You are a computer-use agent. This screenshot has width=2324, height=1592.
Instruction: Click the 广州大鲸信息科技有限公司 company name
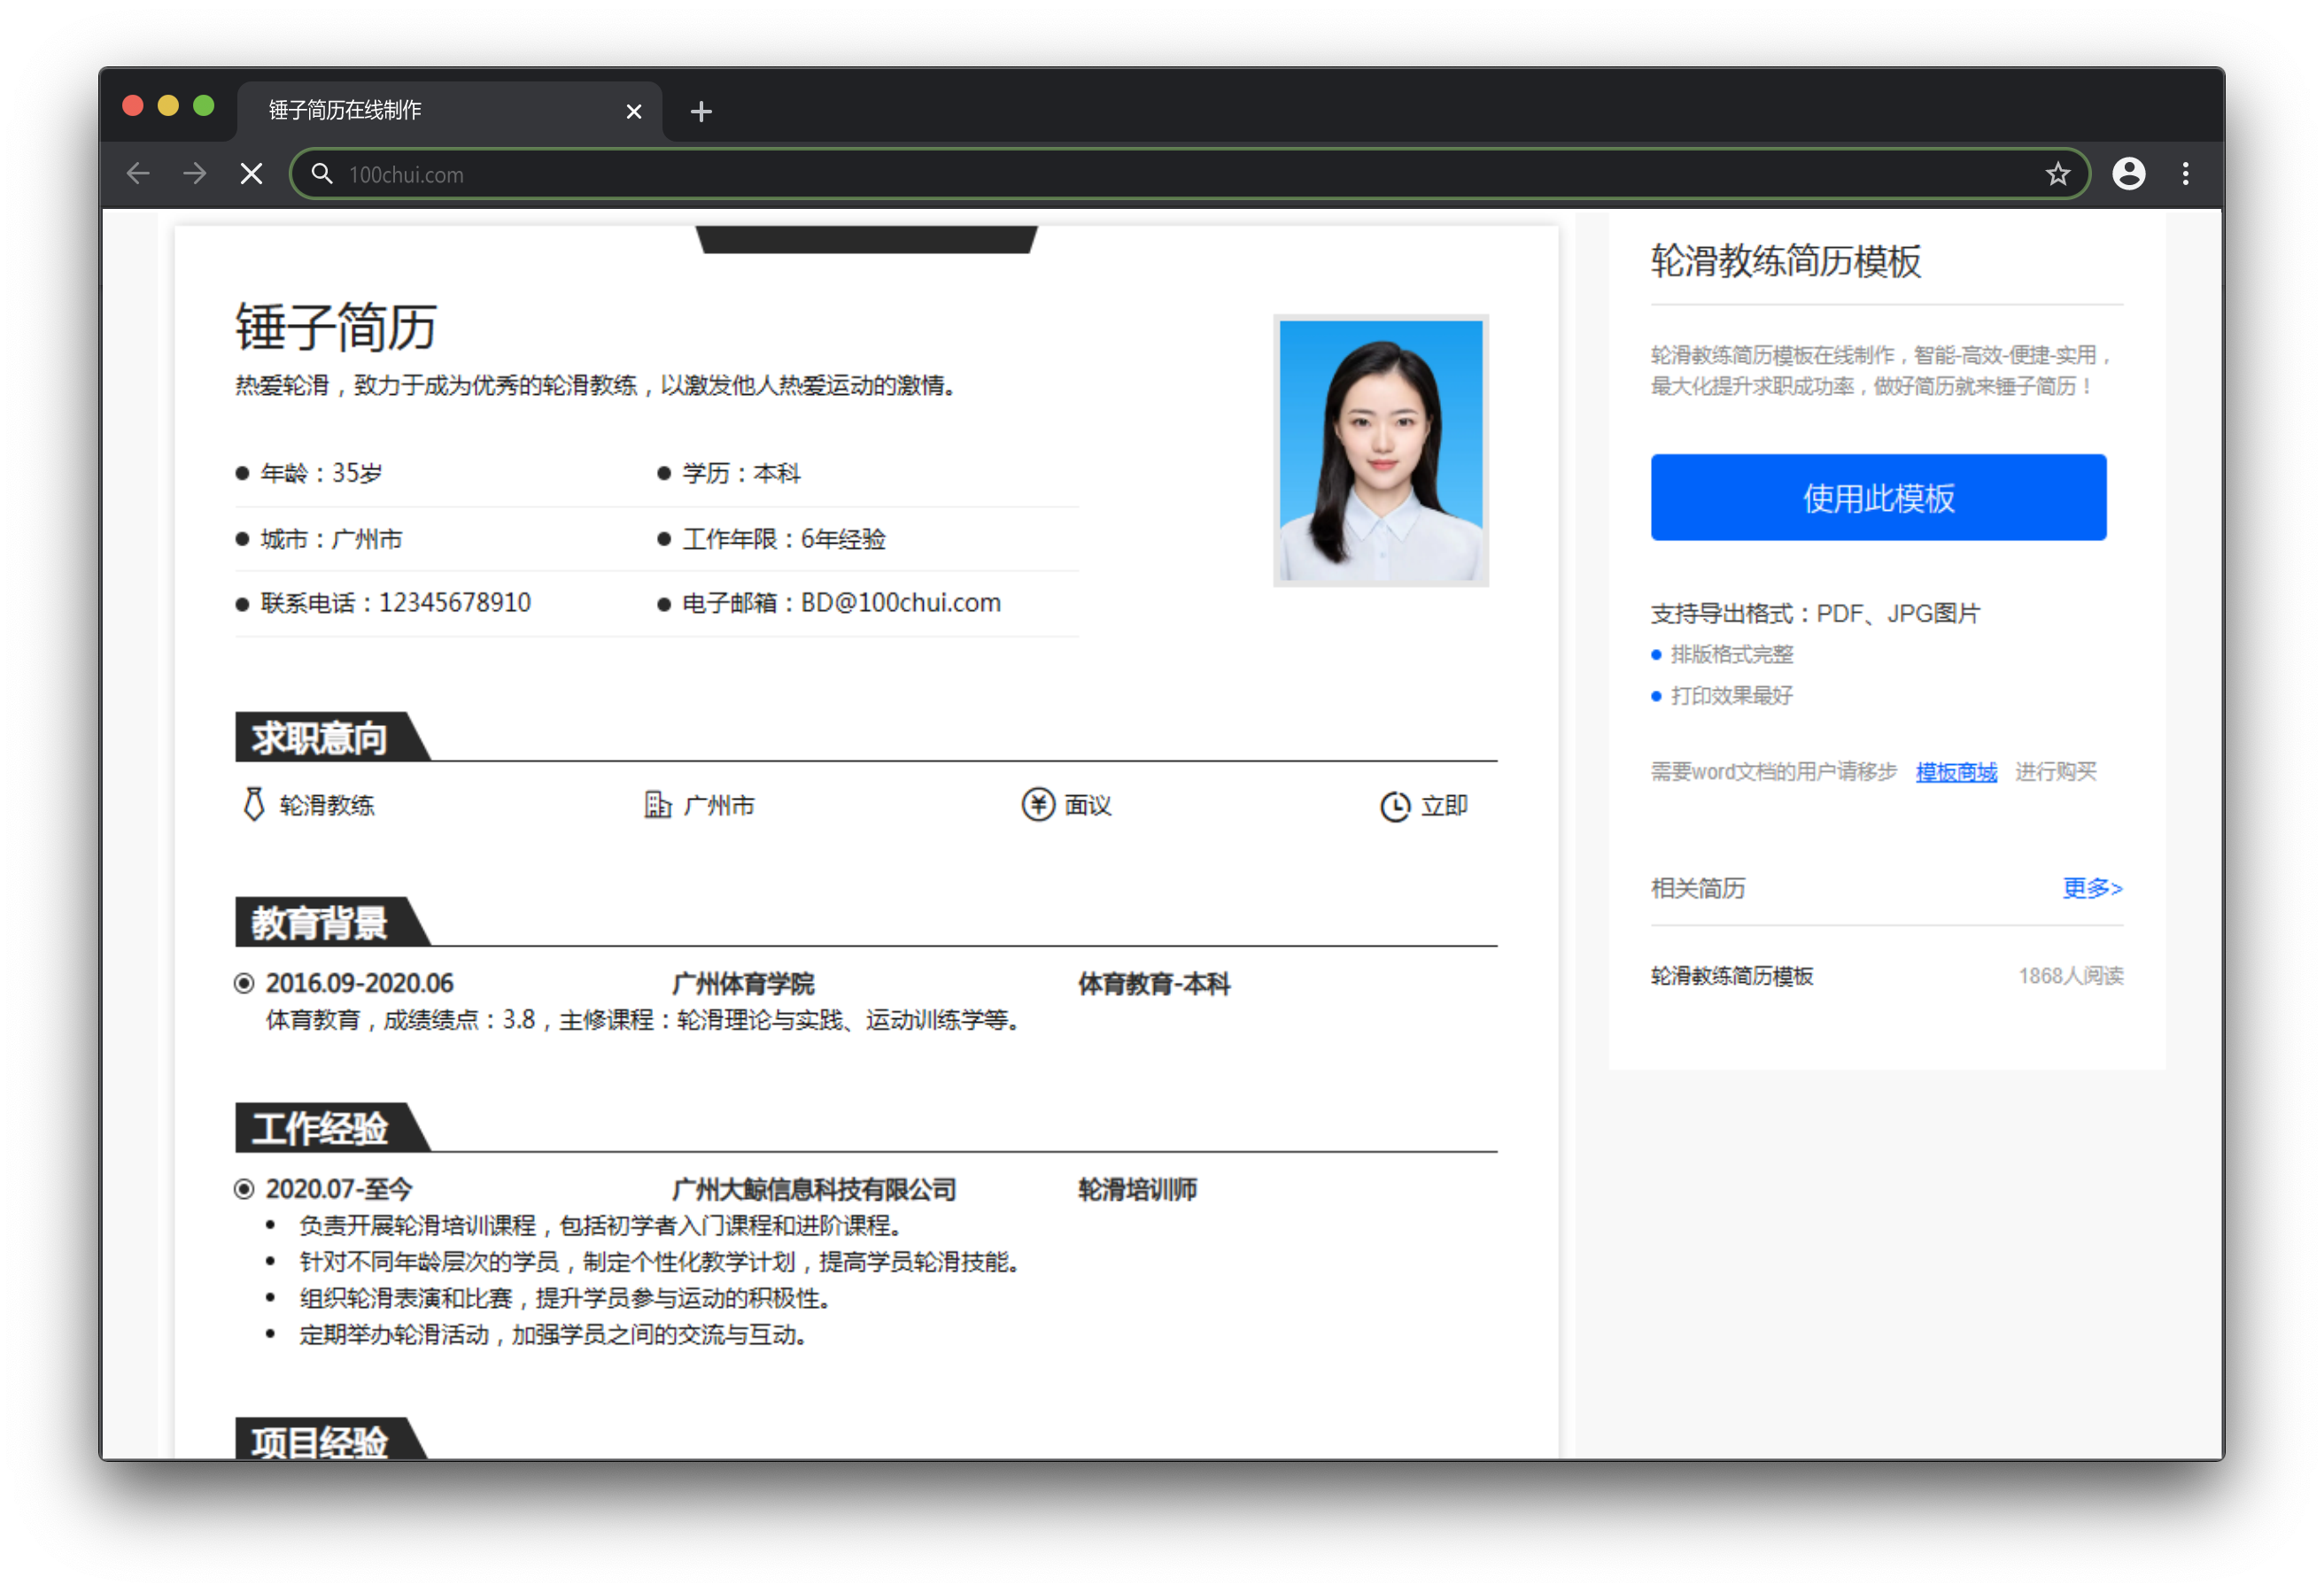coord(814,1189)
